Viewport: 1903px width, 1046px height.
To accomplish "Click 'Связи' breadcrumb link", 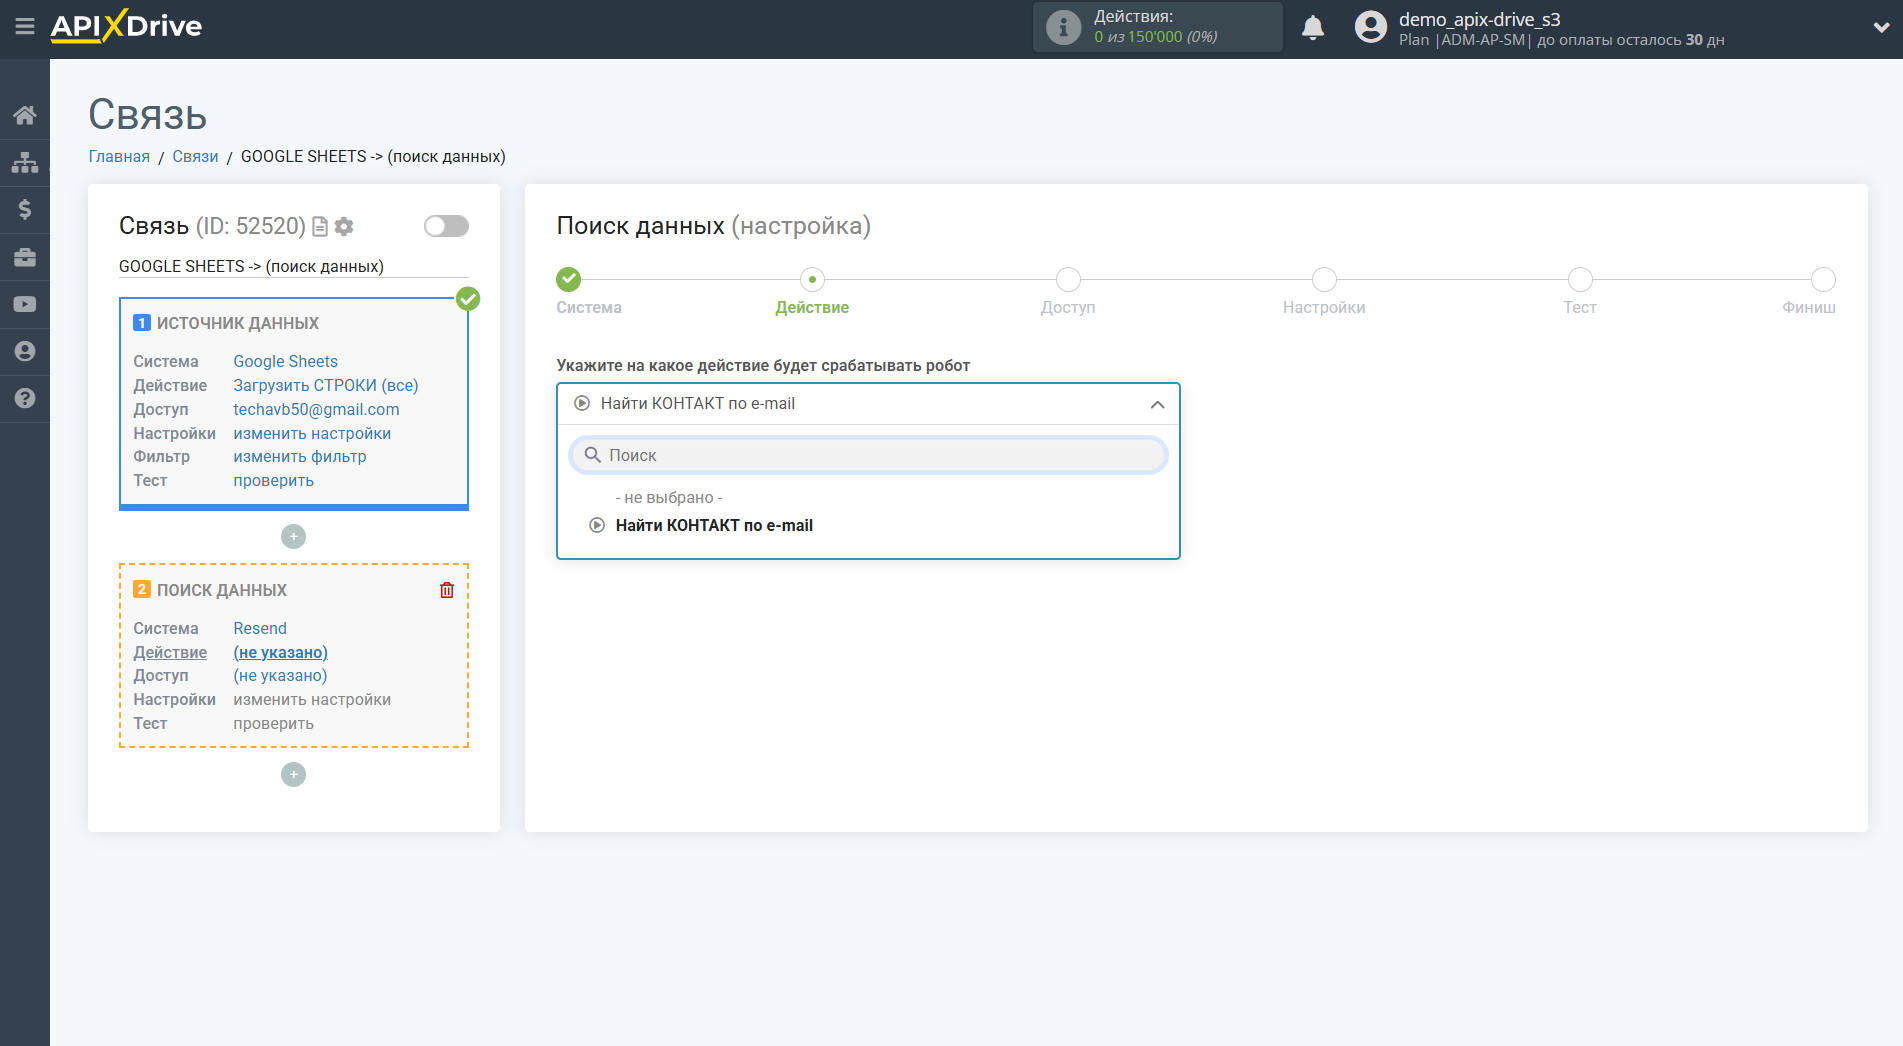I will pyautogui.click(x=195, y=156).
